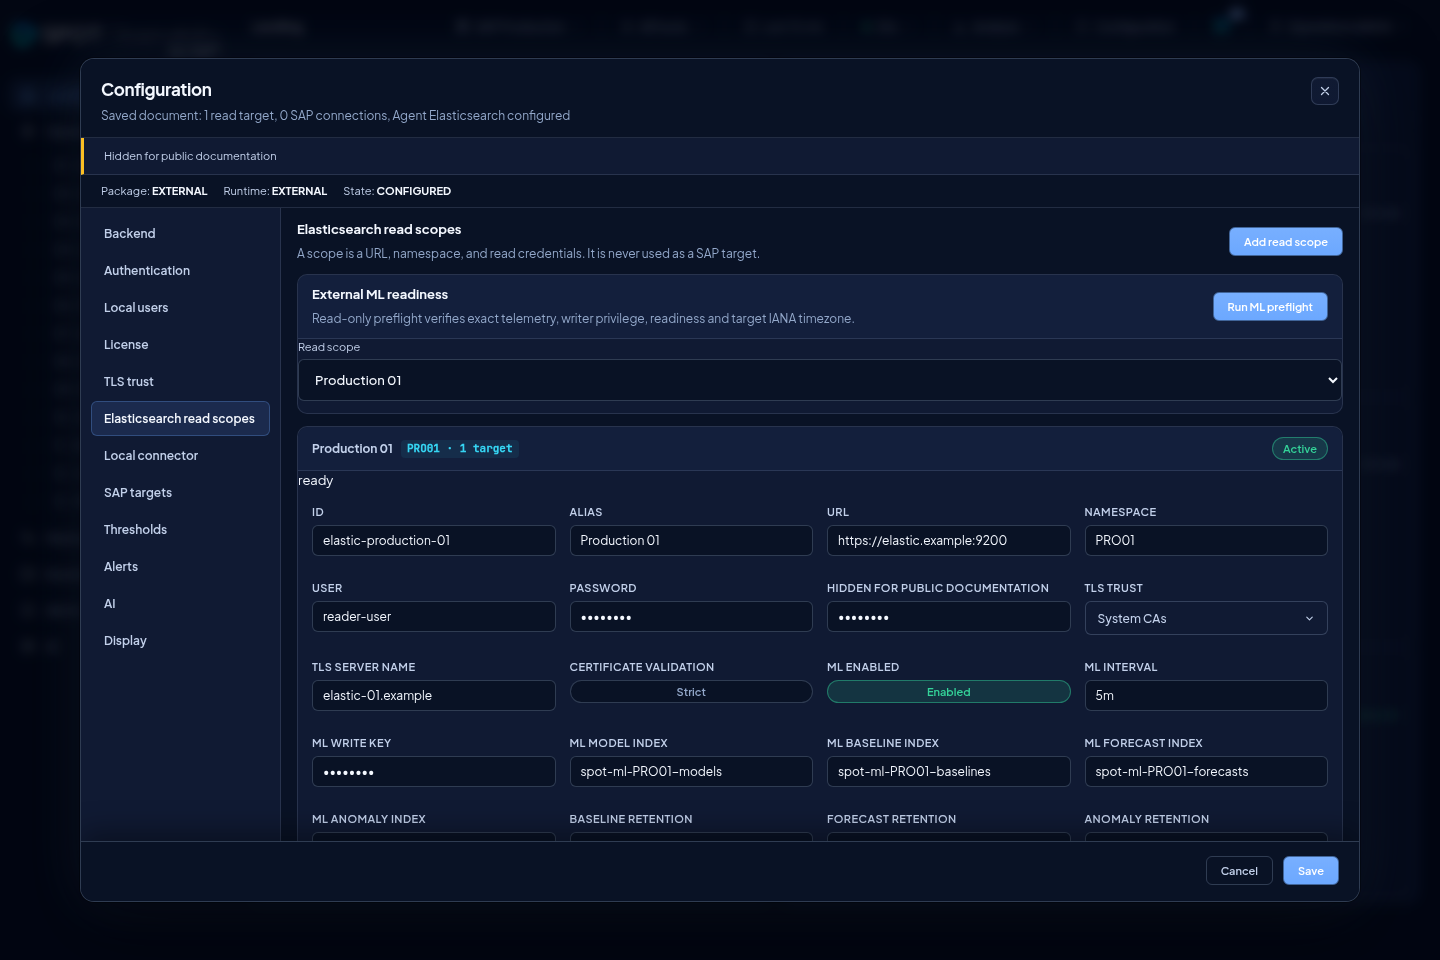Click the Active status badge
Viewport: 1440px width, 960px height.
coord(1299,449)
